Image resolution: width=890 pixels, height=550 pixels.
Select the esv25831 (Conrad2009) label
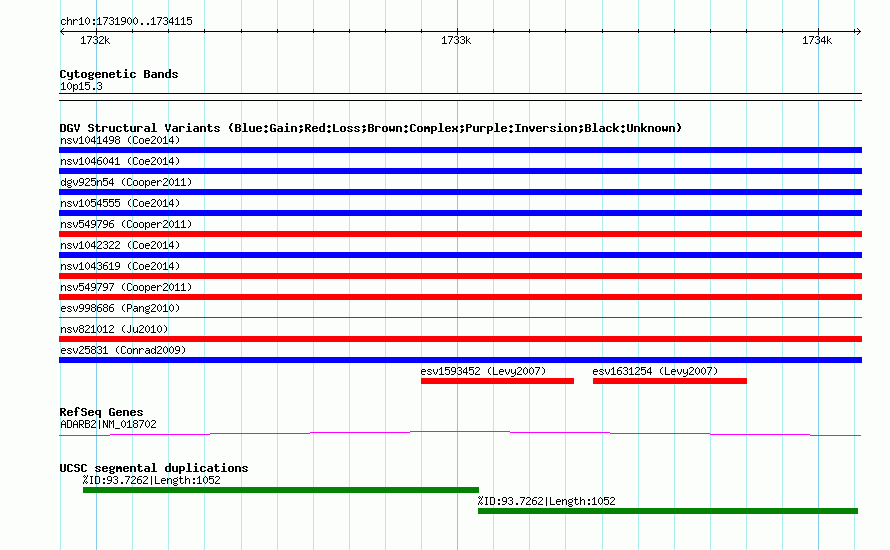point(123,350)
